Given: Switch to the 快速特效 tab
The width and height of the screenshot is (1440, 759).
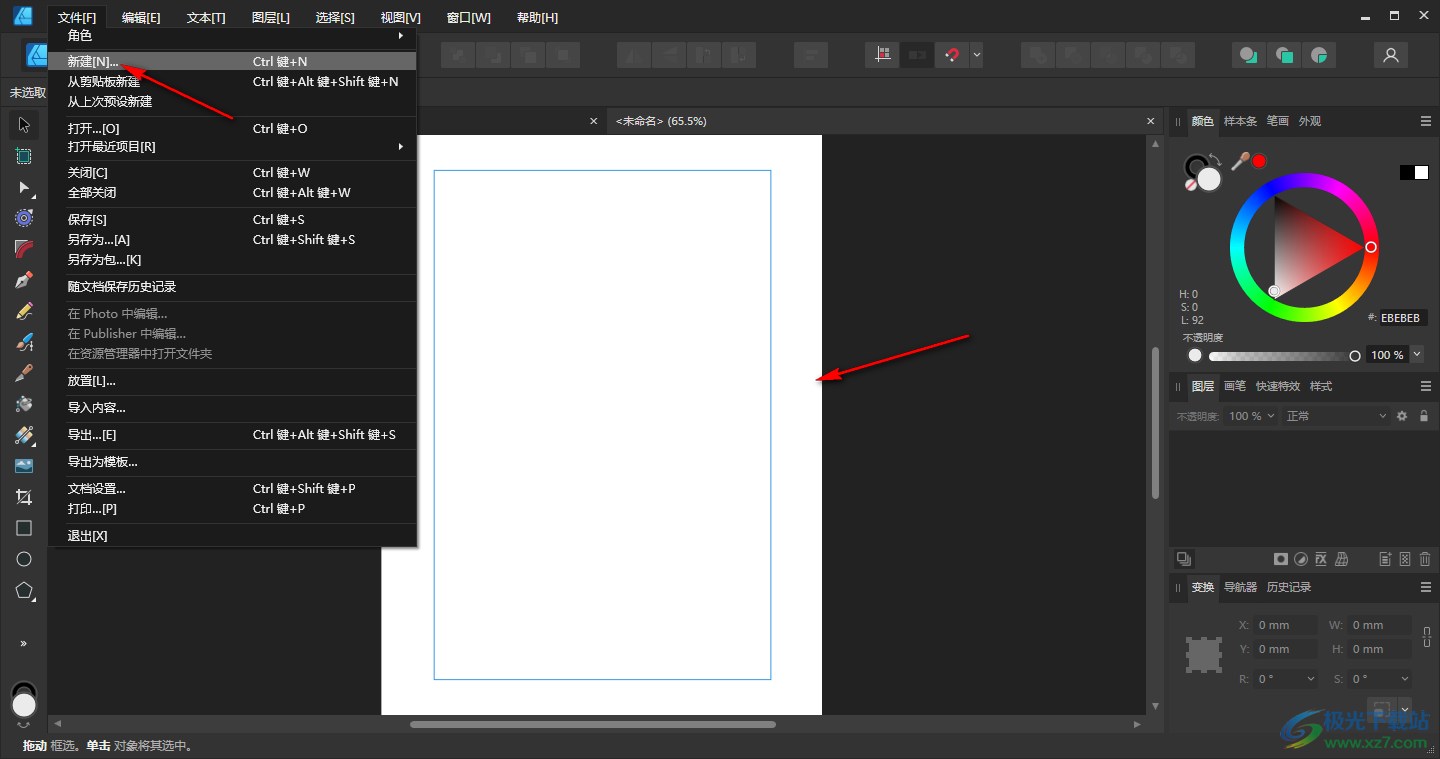Looking at the screenshot, I should coord(1278,386).
